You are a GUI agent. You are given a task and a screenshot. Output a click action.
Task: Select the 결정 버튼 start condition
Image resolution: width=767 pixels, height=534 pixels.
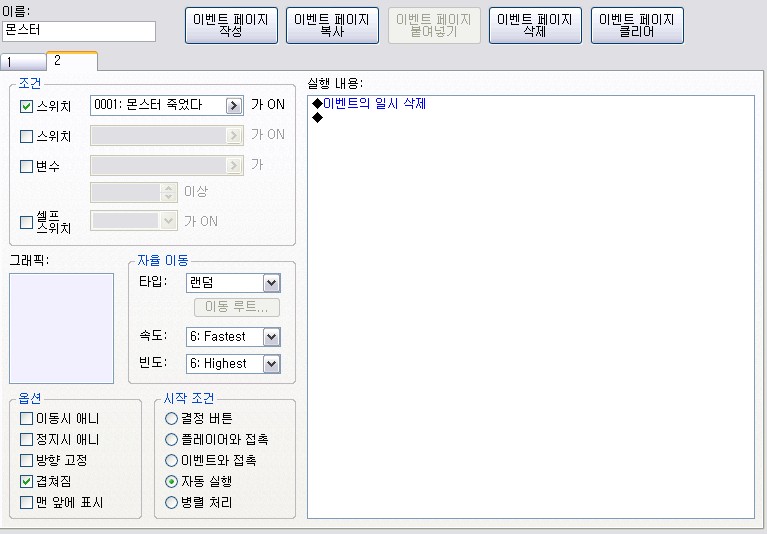[173, 418]
